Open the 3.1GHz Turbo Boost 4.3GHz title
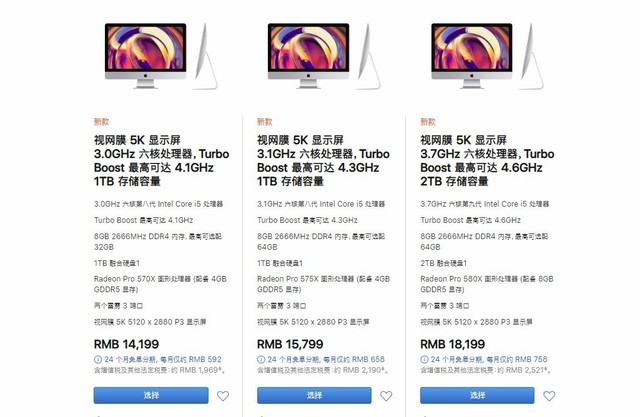Screen dimensions: 640x417 [323, 161]
